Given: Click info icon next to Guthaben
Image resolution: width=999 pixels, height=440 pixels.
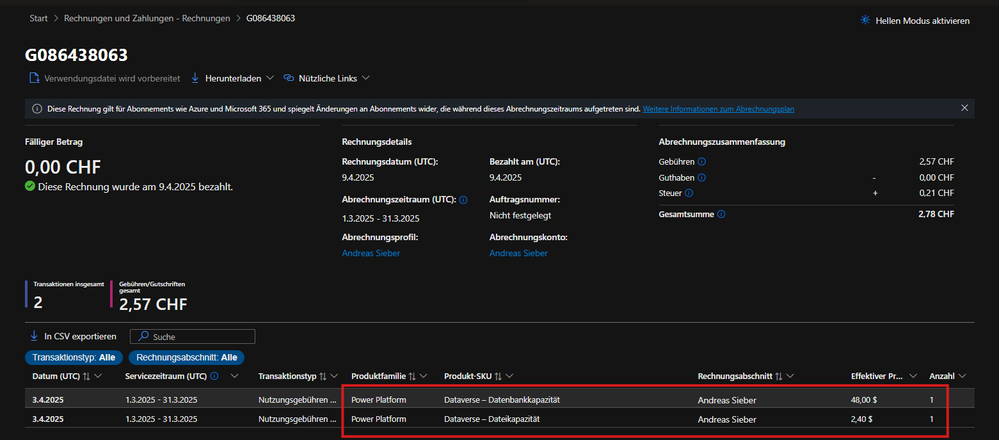Looking at the screenshot, I should pyautogui.click(x=702, y=178).
